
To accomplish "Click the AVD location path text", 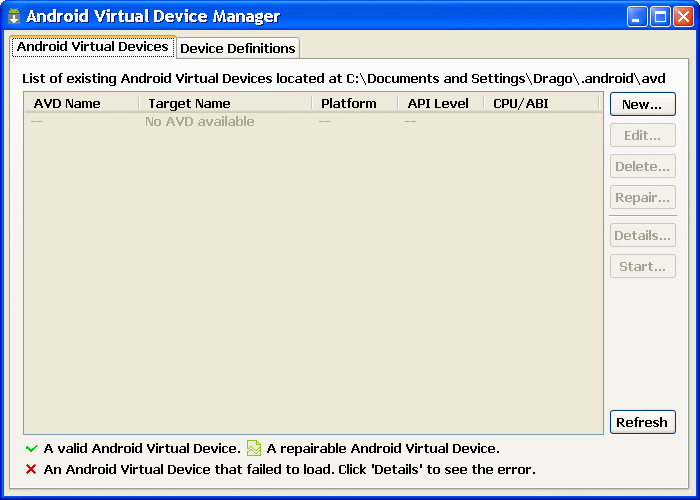I will click(x=506, y=79).
